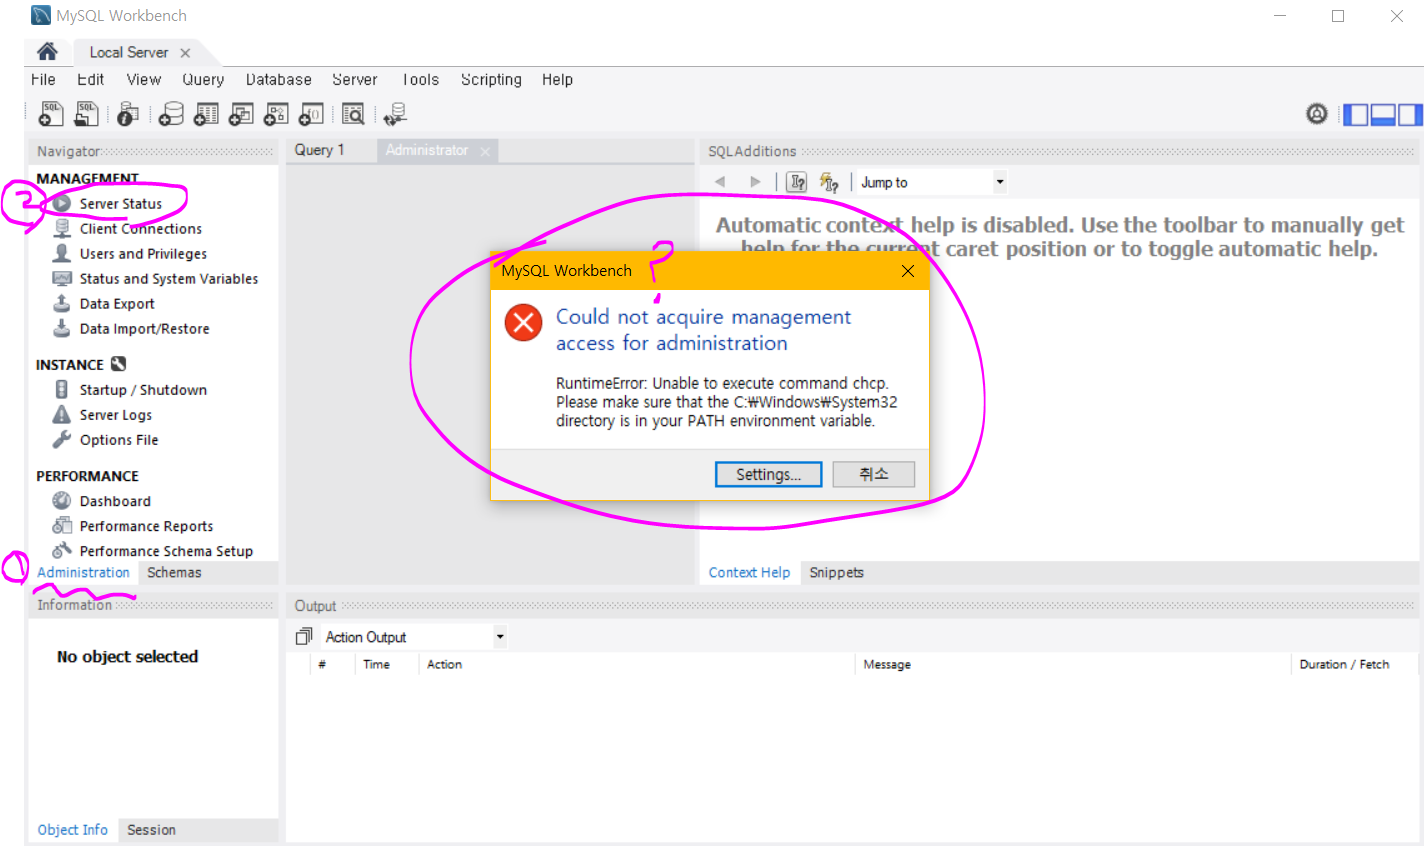Open the Scripting menu
The height and width of the screenshot is (846, 1424).
click(491, 79)
